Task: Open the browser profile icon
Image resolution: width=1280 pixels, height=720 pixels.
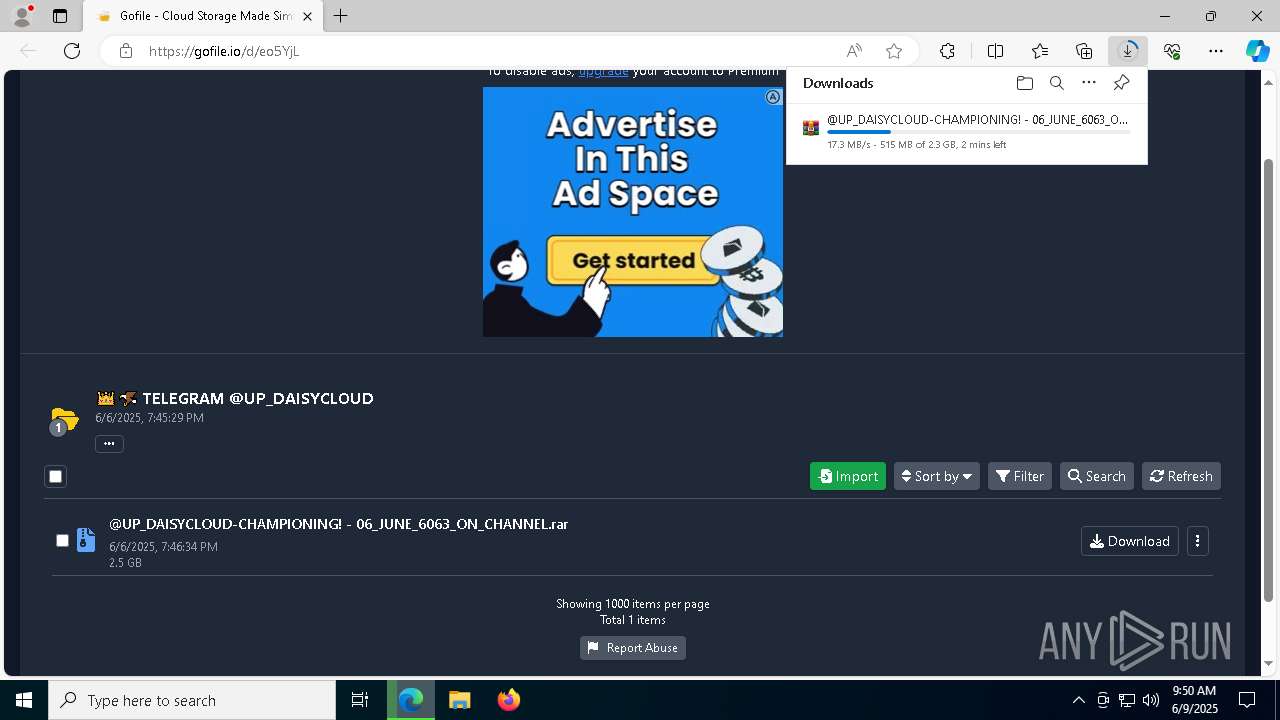Action: 22,16
